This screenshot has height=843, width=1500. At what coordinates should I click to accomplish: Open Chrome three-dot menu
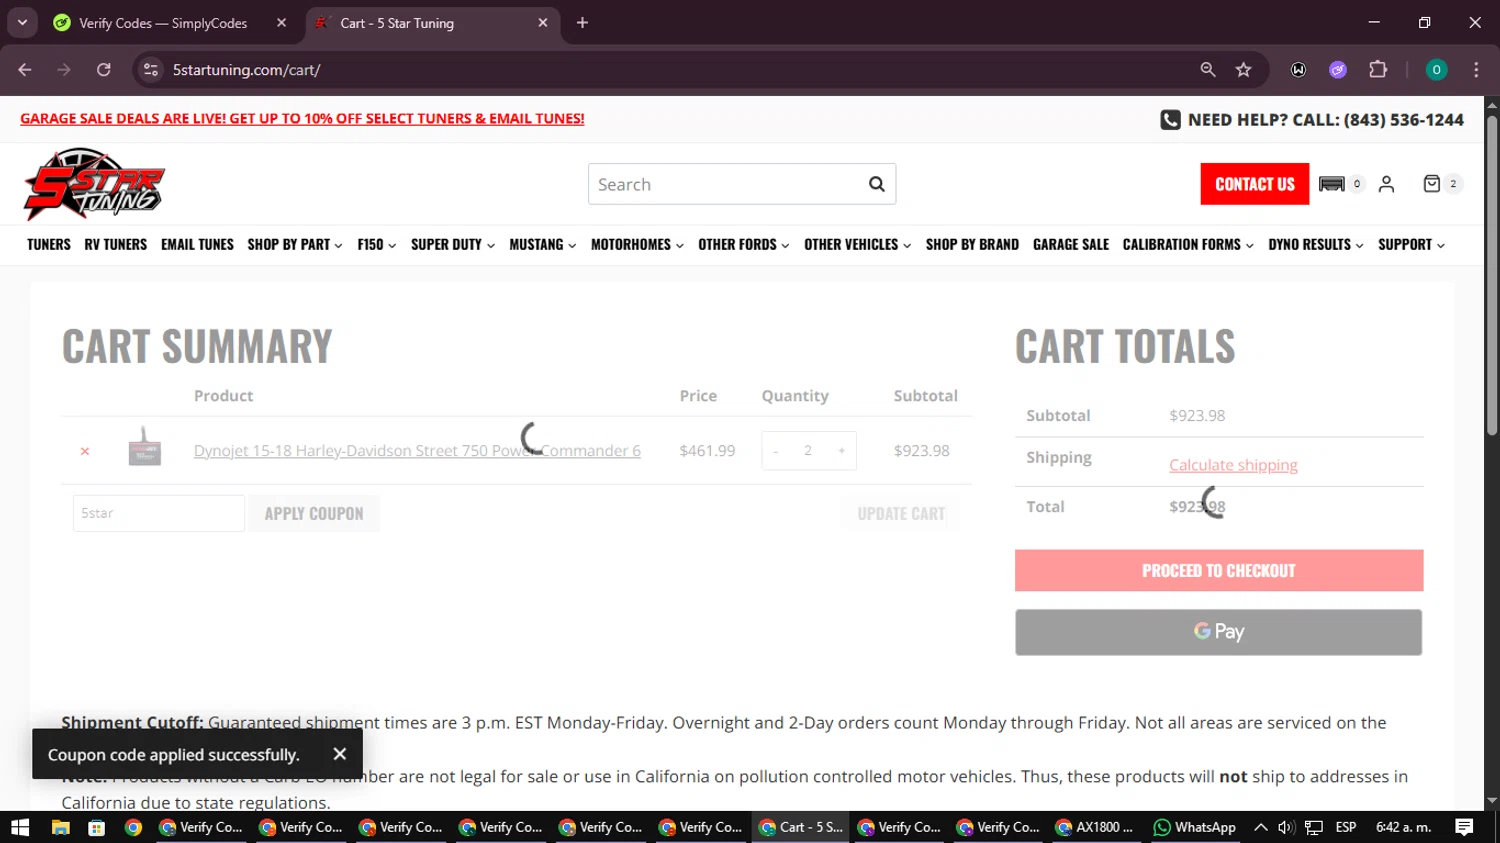(1476, 70)
